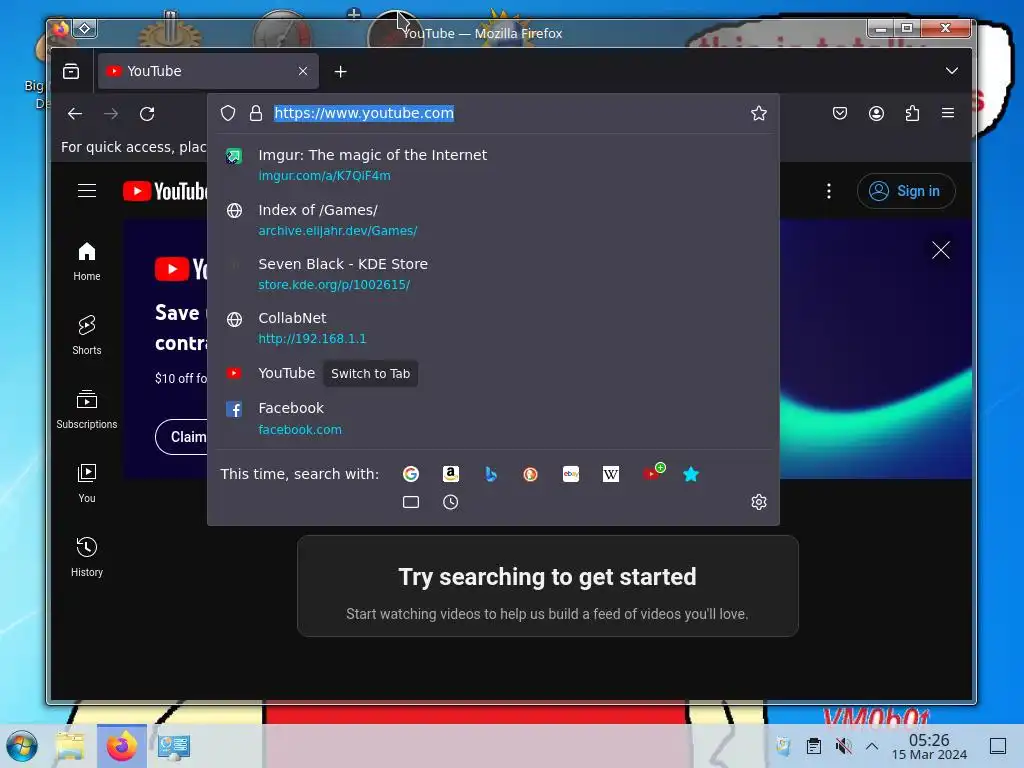Open file manager from taskbar

(71, 746)
